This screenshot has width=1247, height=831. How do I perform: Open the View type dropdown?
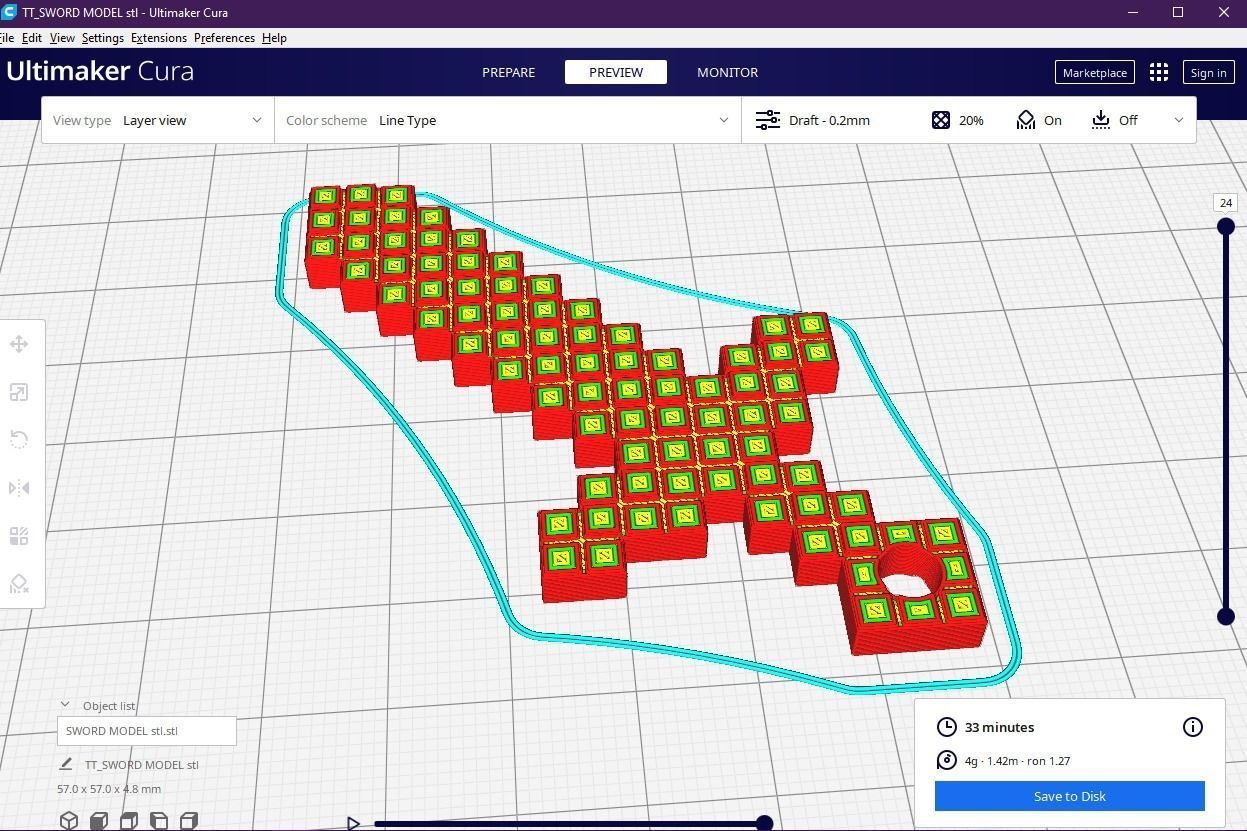click(158, 120)
